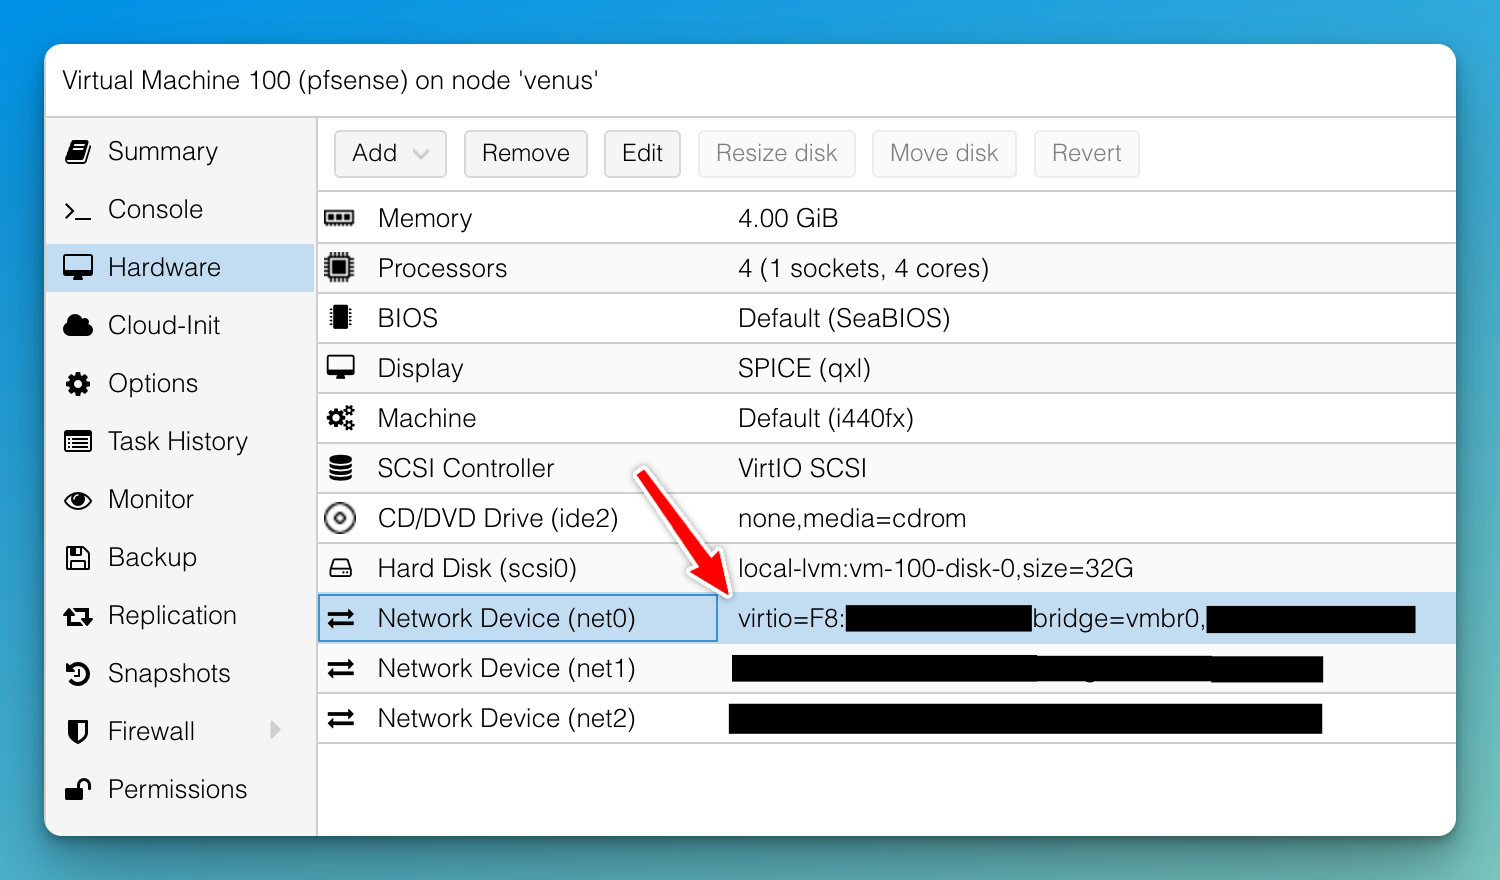Select the Network Device (net2) label
Screen dimensions: 1500x880
pos(507,719)
